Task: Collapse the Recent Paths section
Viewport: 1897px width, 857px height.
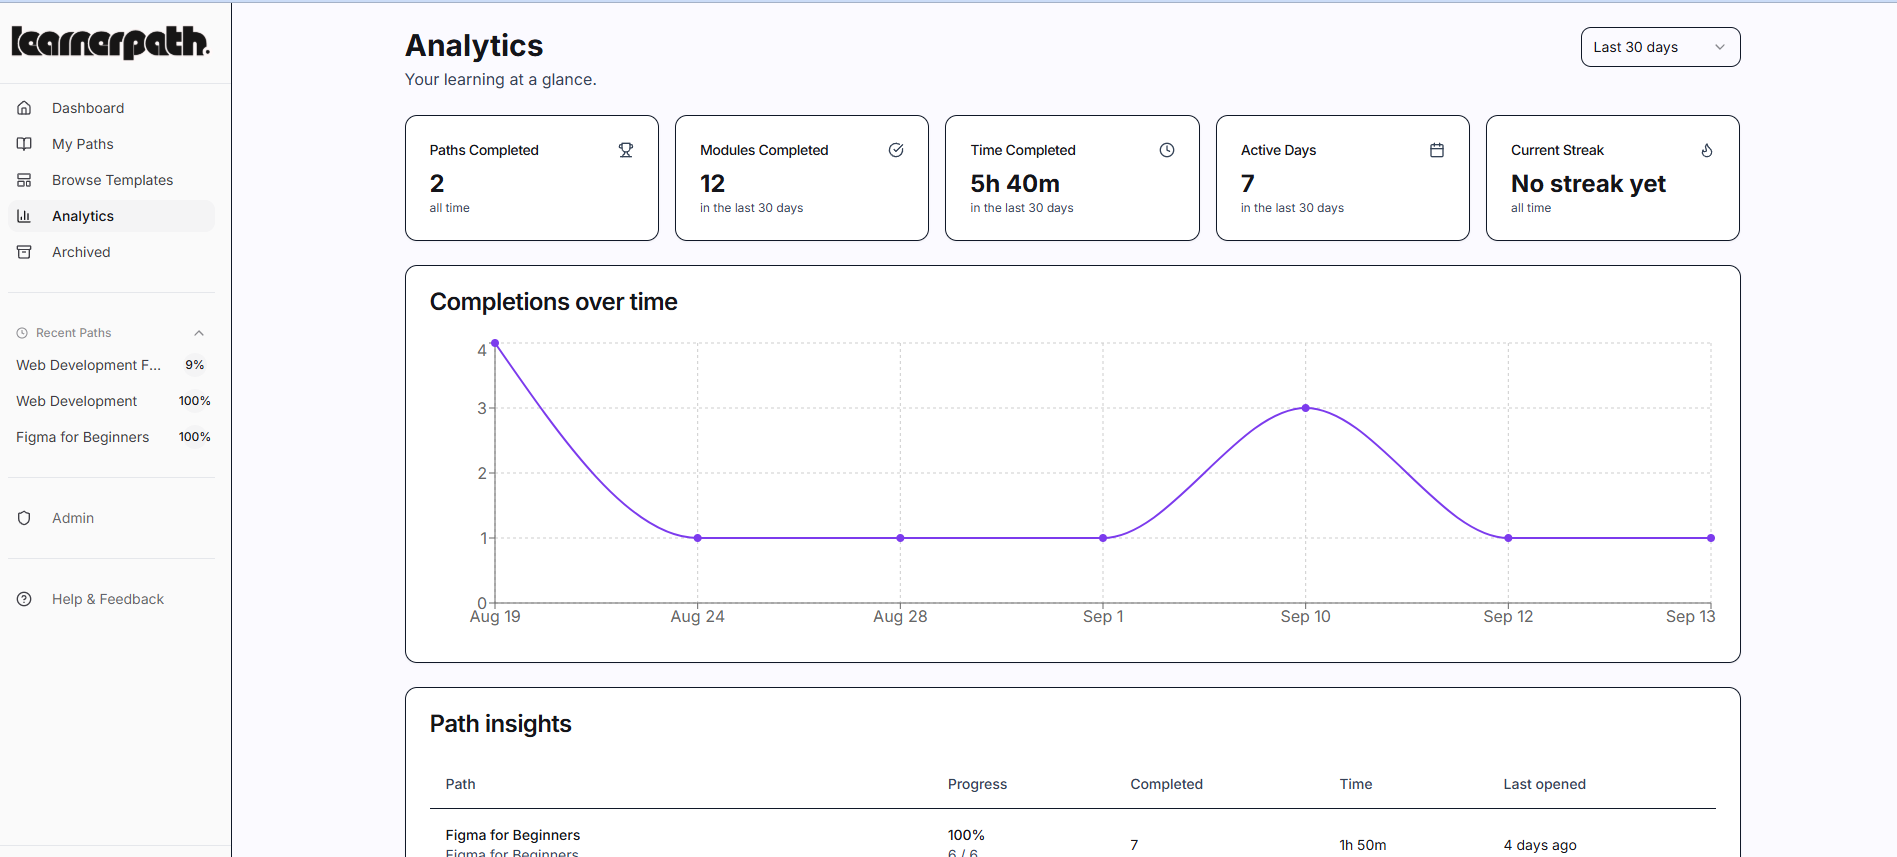Action: click(199, 333)
